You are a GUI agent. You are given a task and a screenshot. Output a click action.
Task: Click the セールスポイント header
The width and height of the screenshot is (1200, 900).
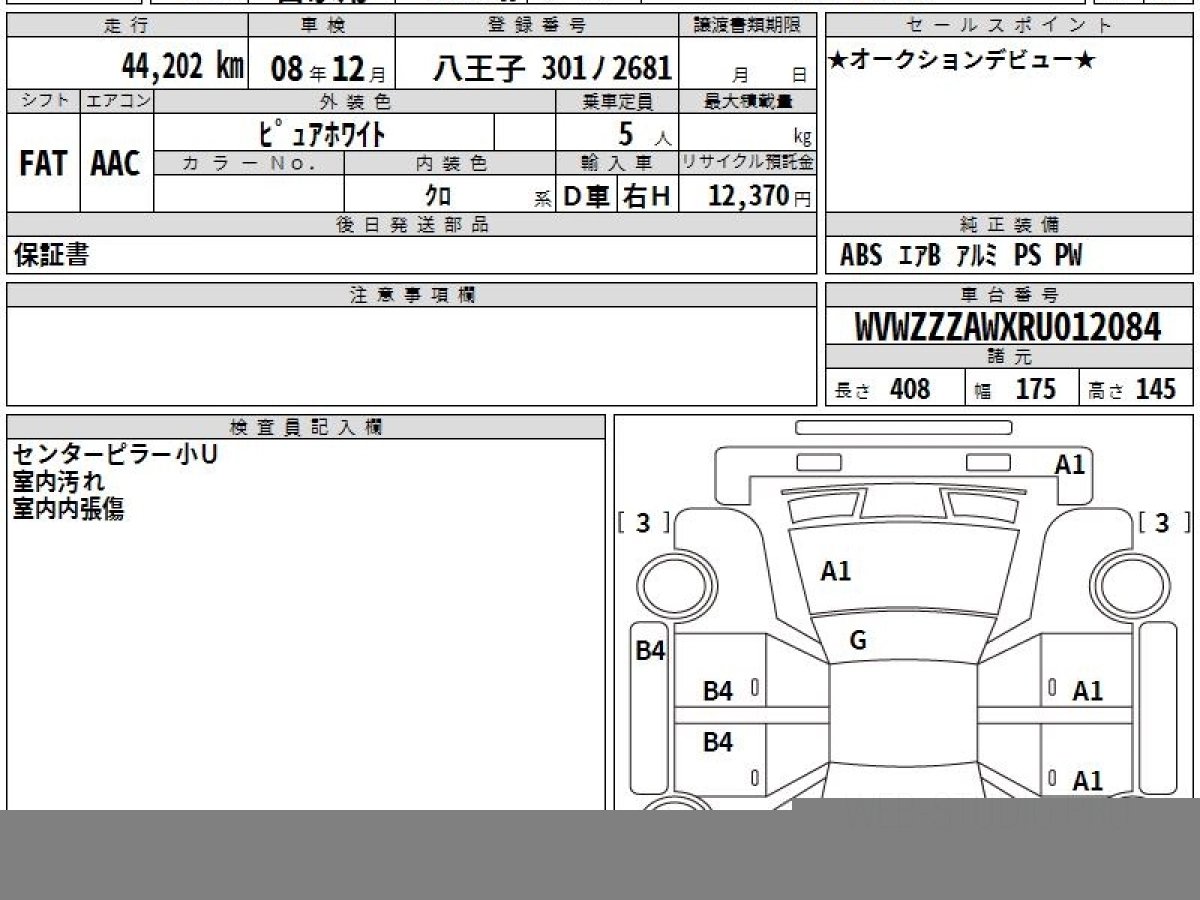[x=1010, y=25]
